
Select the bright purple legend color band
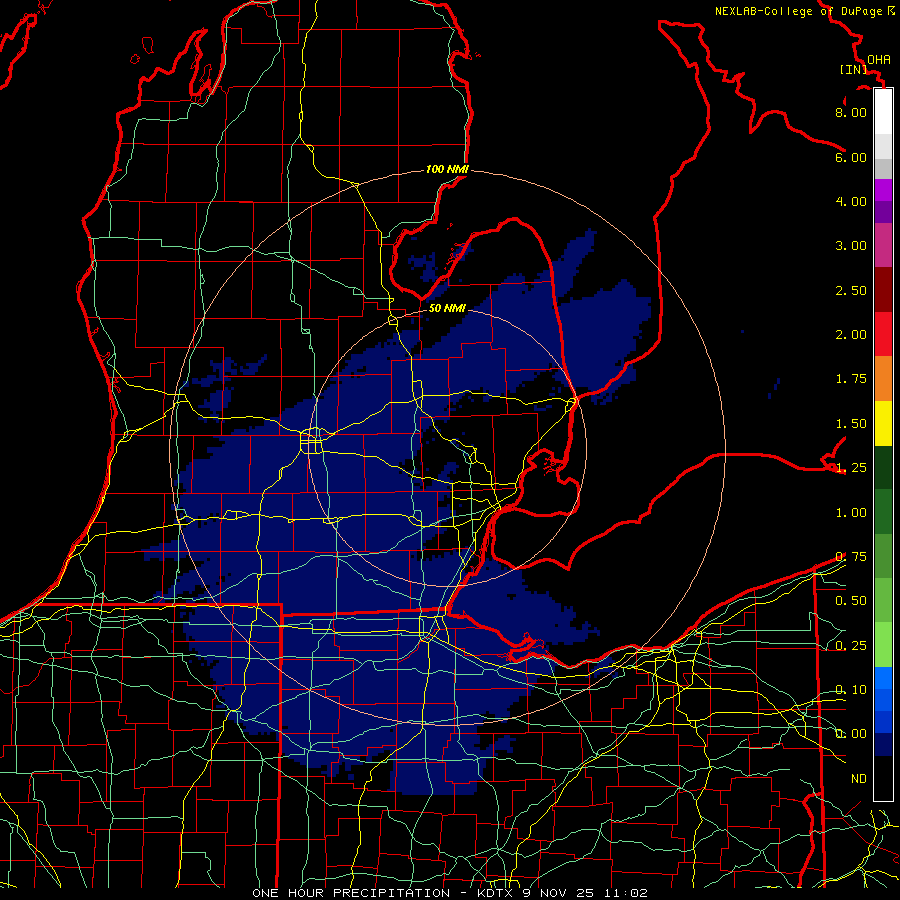click(883, 190)
